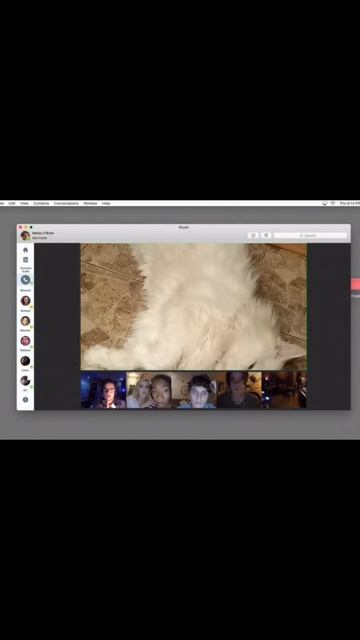Open the Edit menu
360x640 pixels.
click(x=12, y=203)
